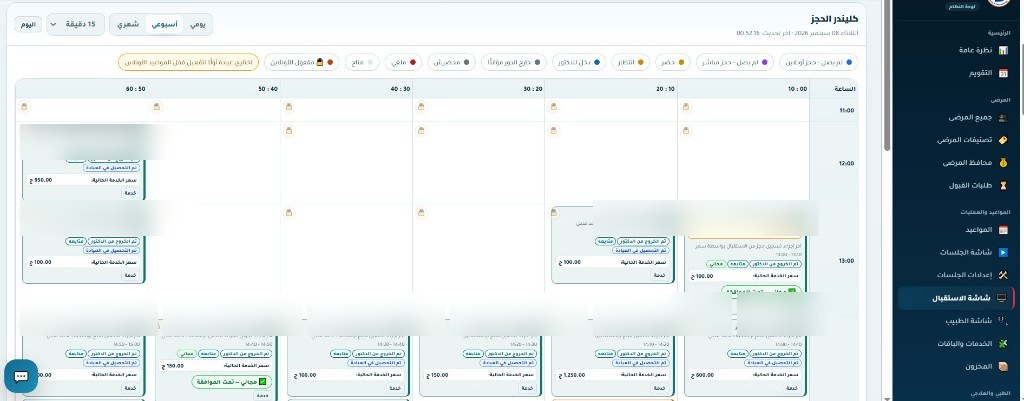The image size is (1024, 401).
Task: Click the 1,250.00 service price
Action: click(x=573, y=376)
